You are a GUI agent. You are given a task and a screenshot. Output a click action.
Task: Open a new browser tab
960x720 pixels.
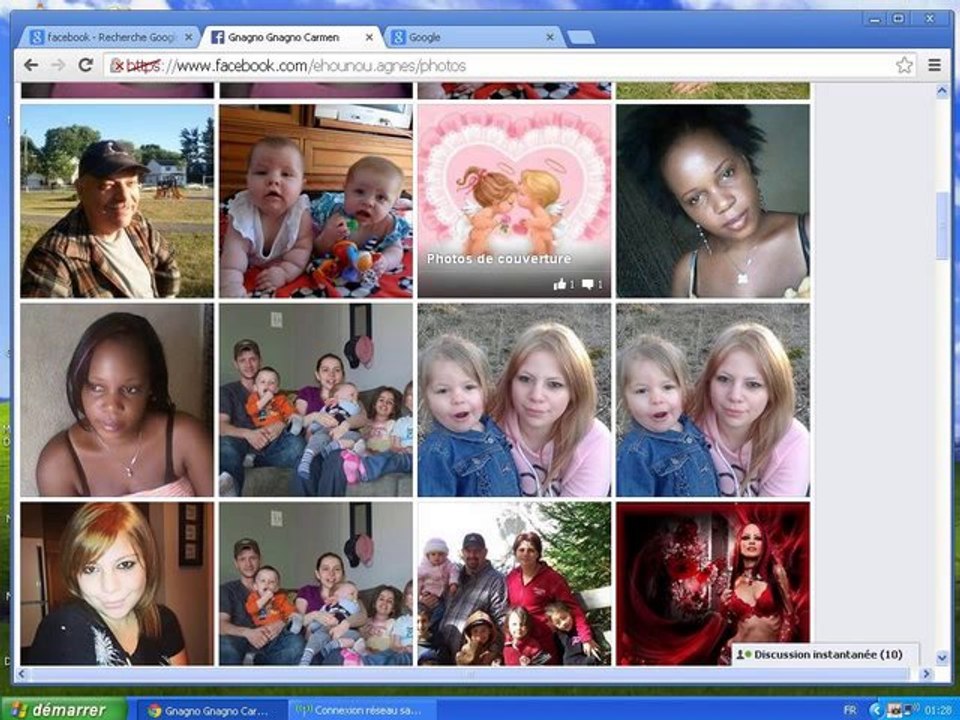(x=580, y=37)
